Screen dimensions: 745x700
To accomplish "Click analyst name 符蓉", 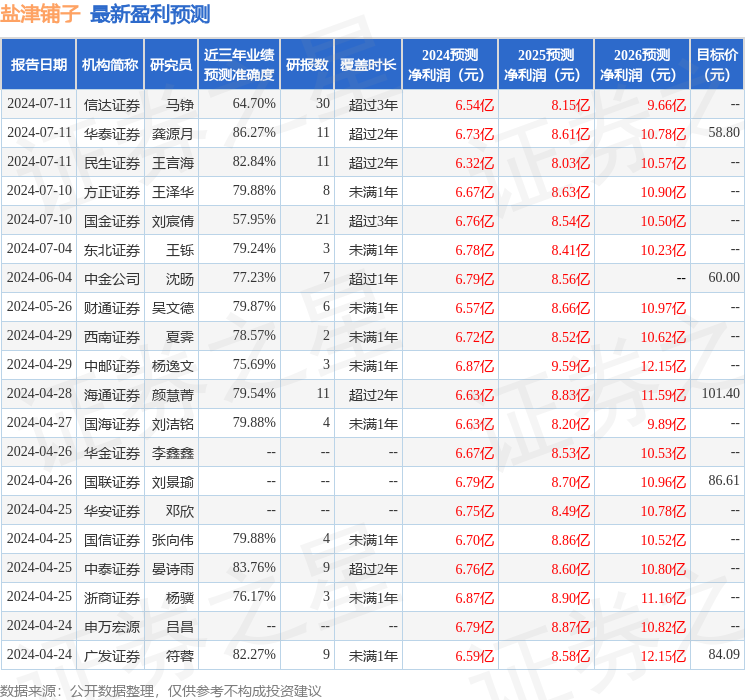I will point(180,655).
